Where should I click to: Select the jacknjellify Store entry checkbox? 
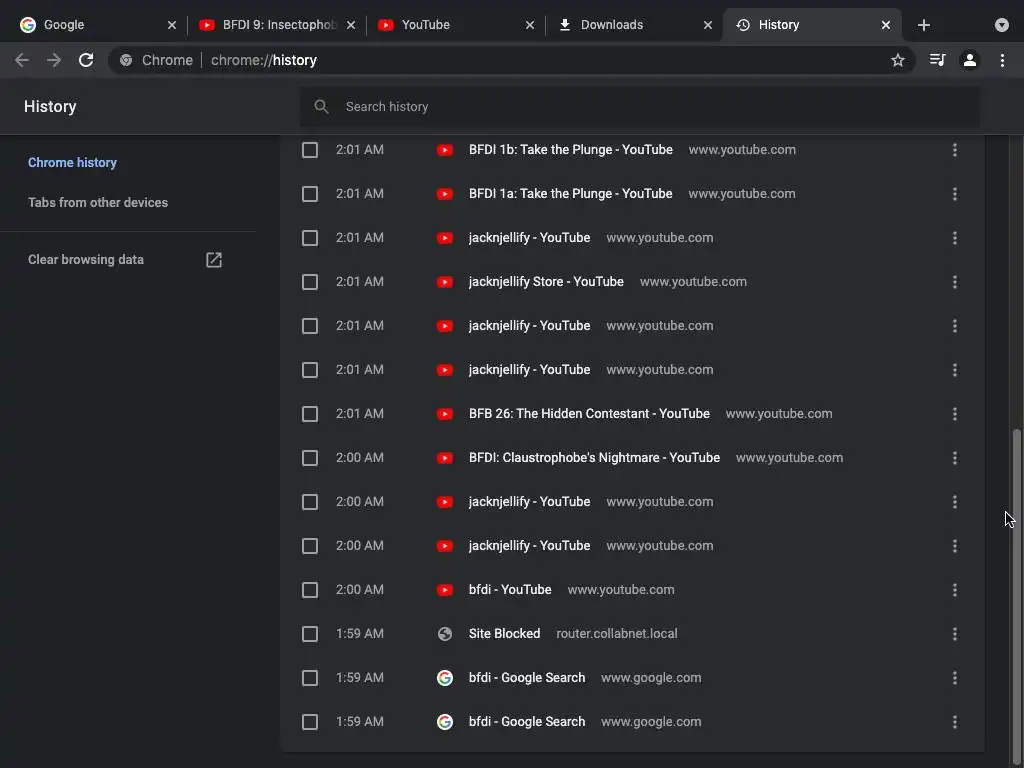[x=310, y=281]
